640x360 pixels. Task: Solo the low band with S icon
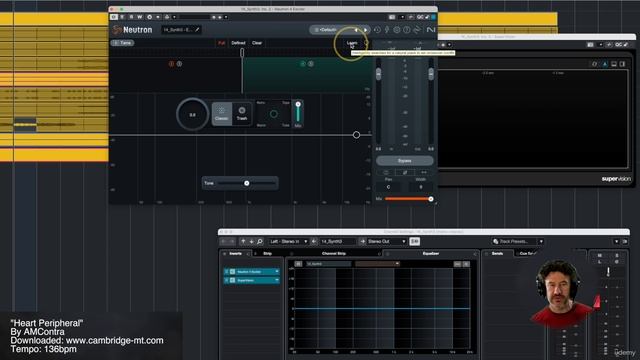tap(179, 64)
